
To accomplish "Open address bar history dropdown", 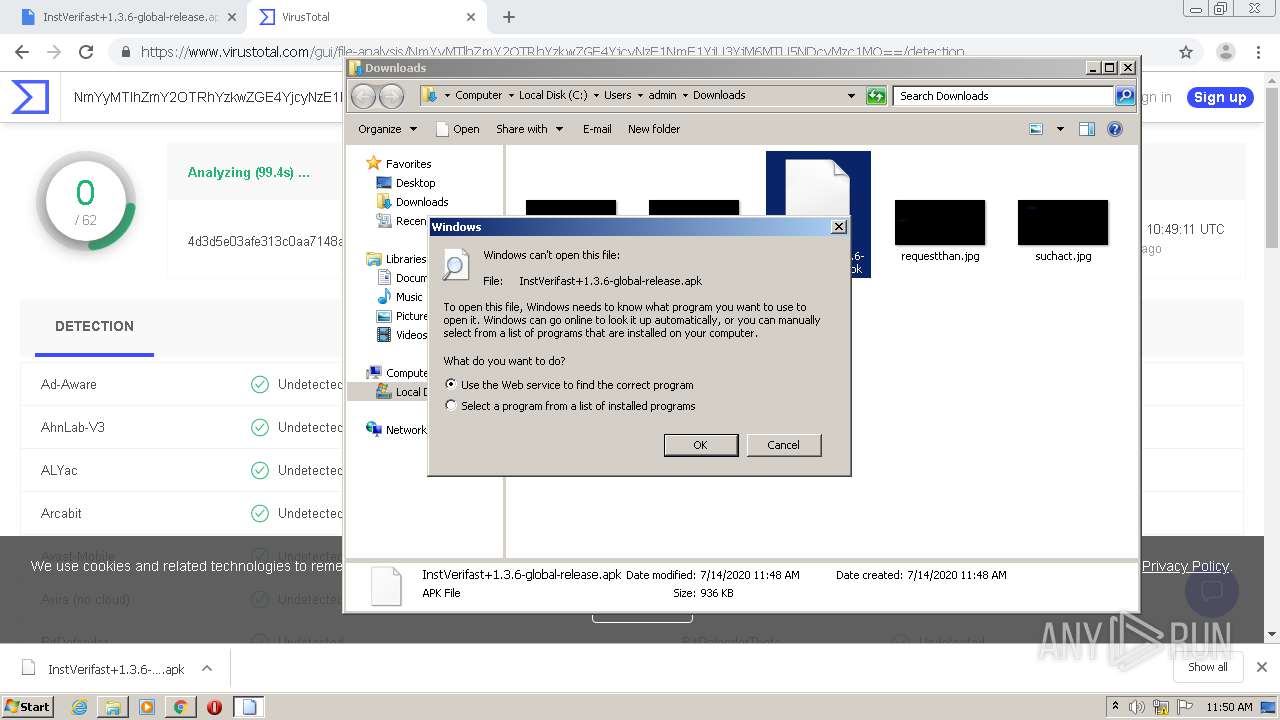I will [851, 96].
